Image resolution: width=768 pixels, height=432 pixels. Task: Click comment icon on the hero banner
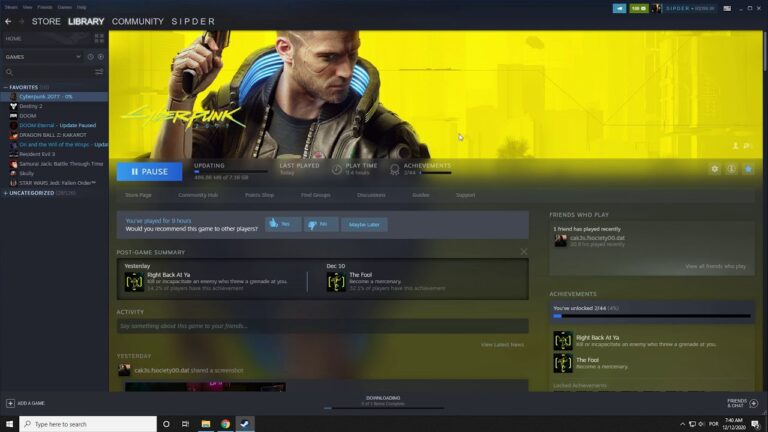pyautogui.click(x=746, y=146)
